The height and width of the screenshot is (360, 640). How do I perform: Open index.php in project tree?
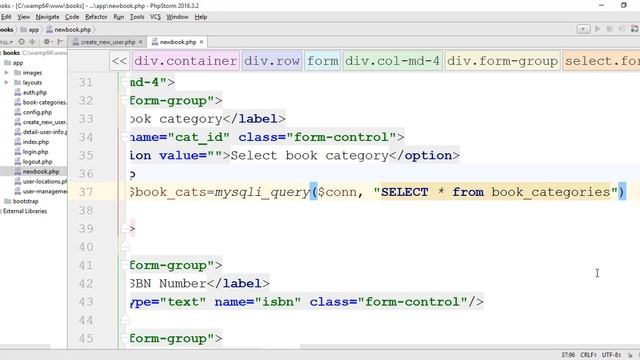coord(31,142)
